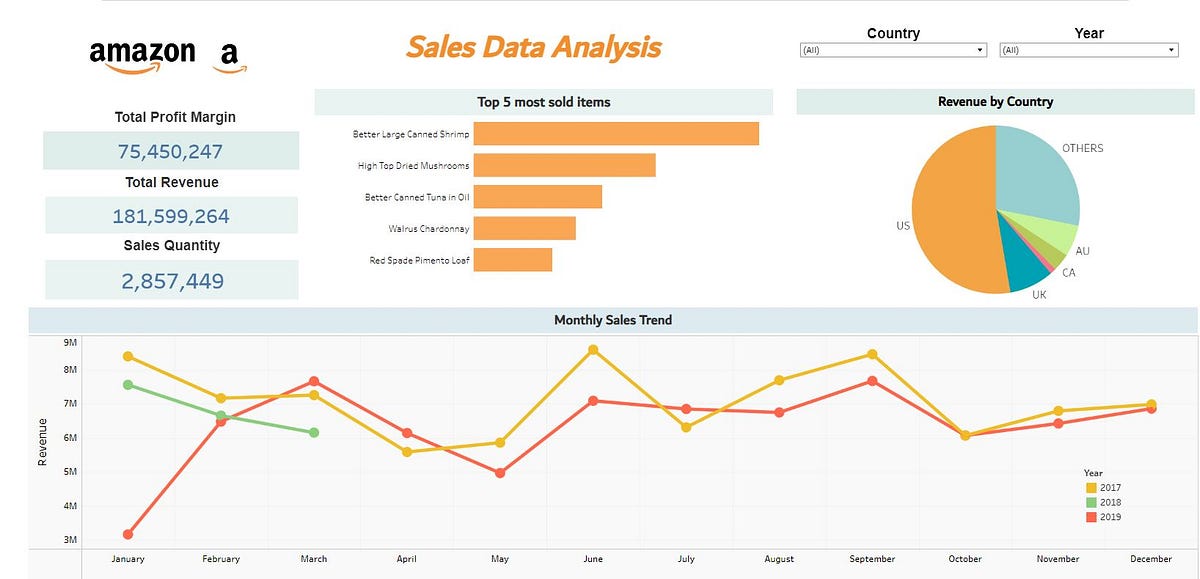Click the Total Revenue KPI box
The height and width of the screenshot is (579, 1200).
170,214
